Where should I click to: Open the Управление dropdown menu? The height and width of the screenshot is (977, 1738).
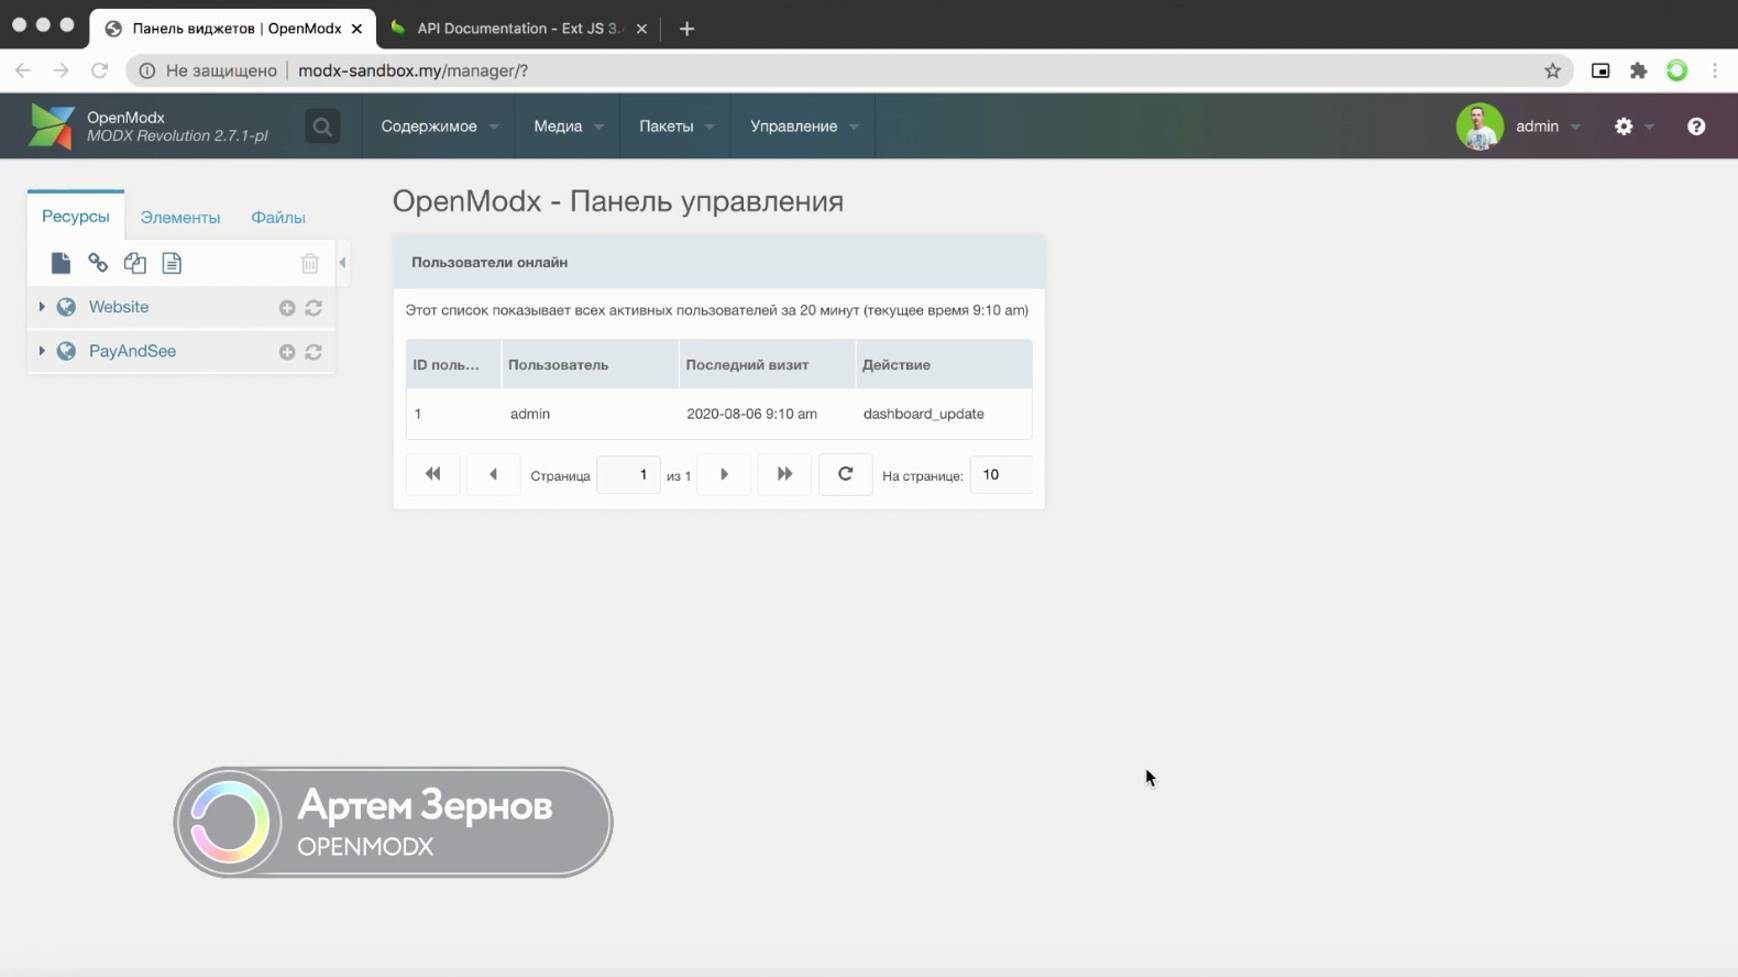(804, 126)
